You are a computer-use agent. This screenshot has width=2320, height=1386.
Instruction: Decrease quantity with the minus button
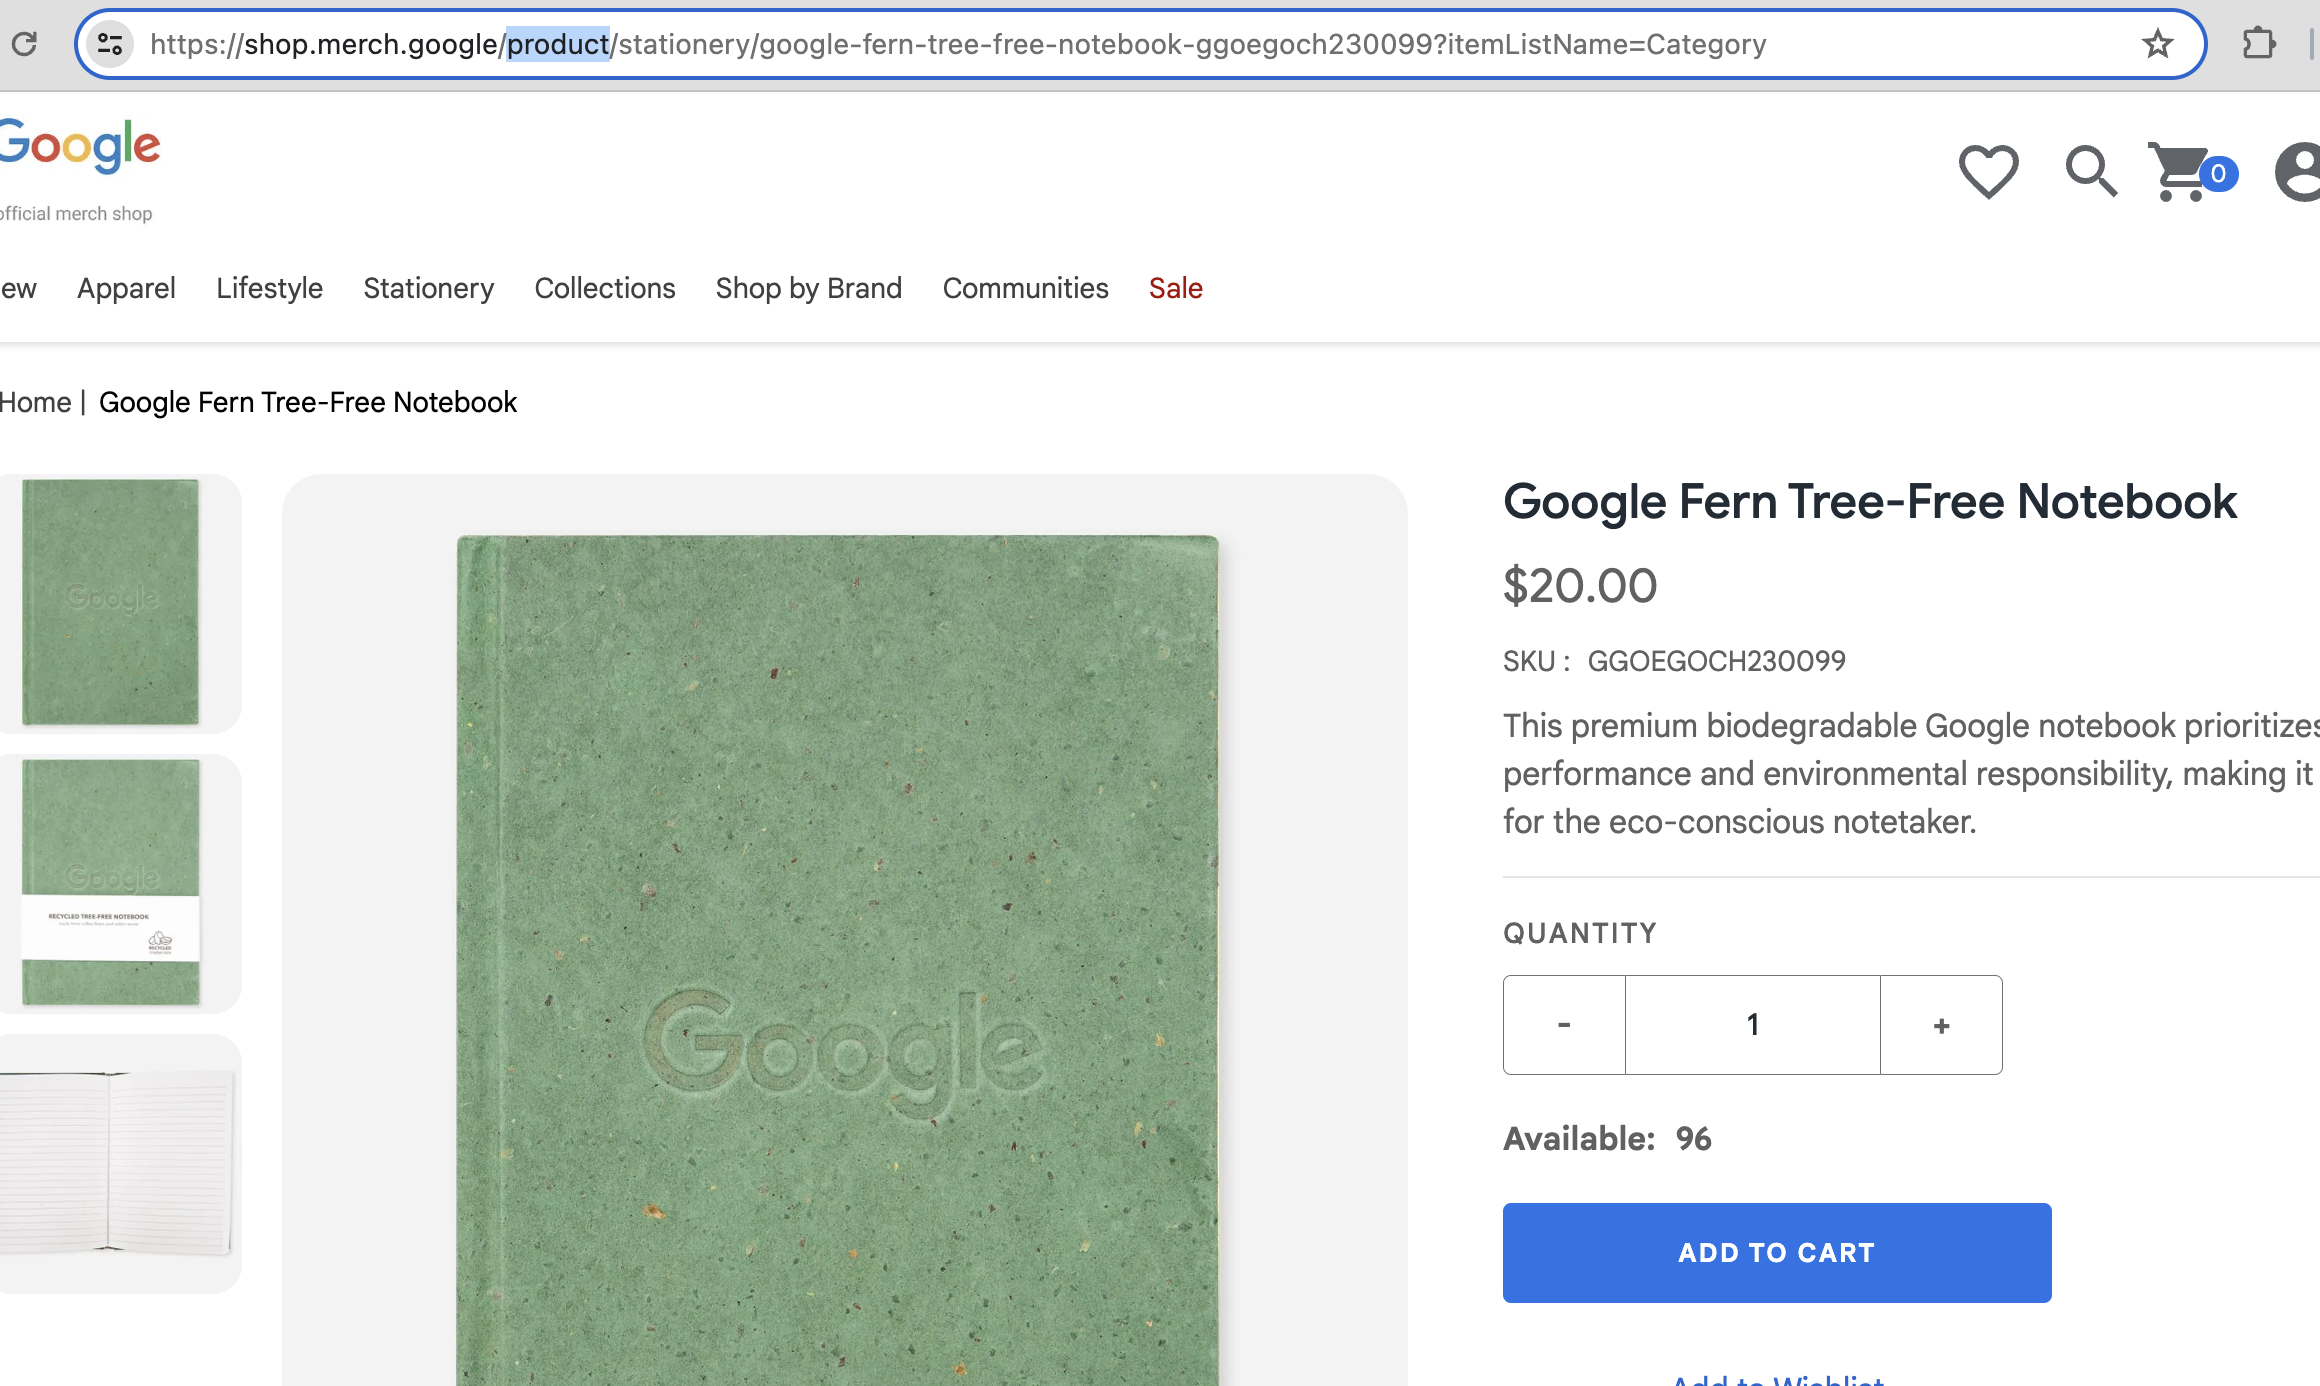tap(1564, 1025)
